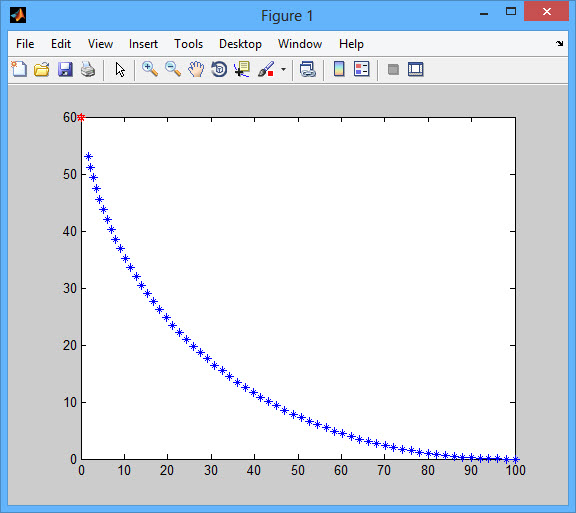Click the Link Plot icon
This screenshot has height=513, width=576.
point(307,69)
